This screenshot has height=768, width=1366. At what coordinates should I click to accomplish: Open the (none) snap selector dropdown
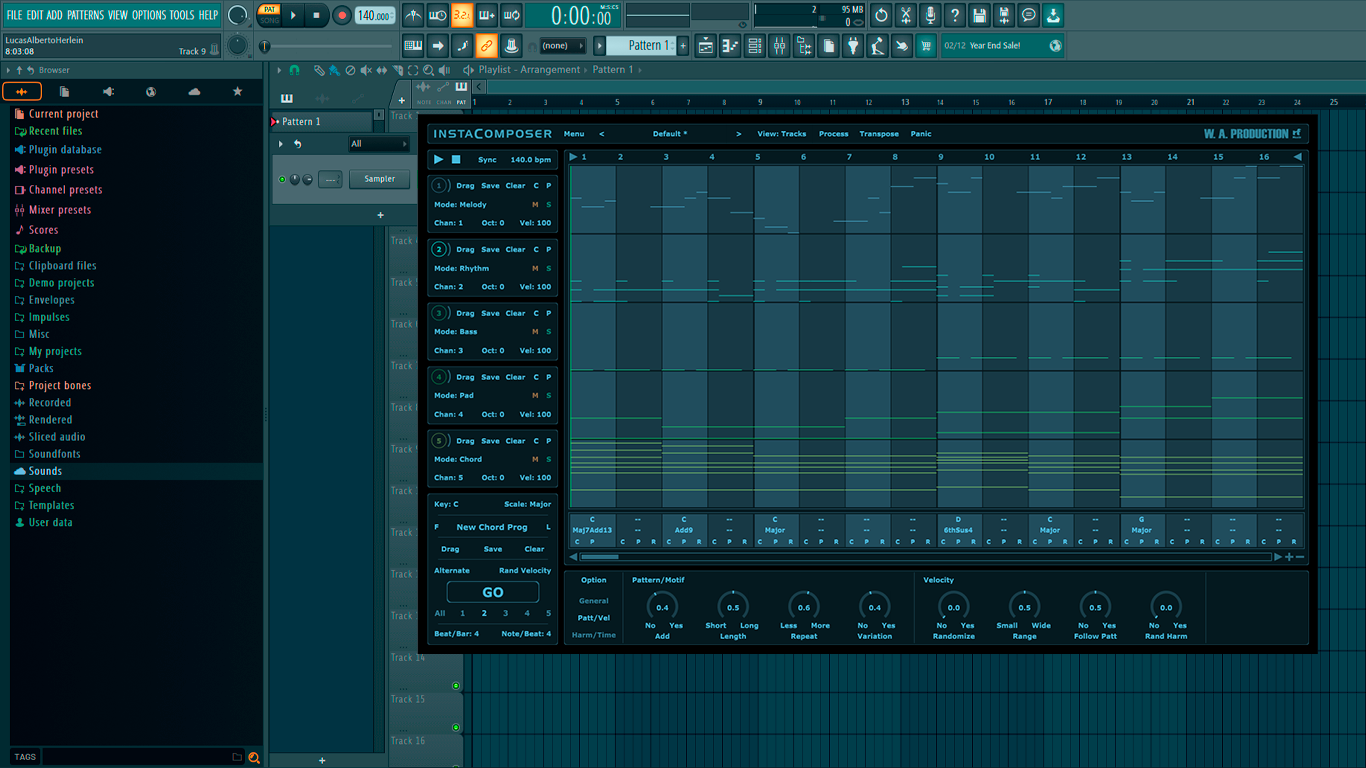[561, 46]
